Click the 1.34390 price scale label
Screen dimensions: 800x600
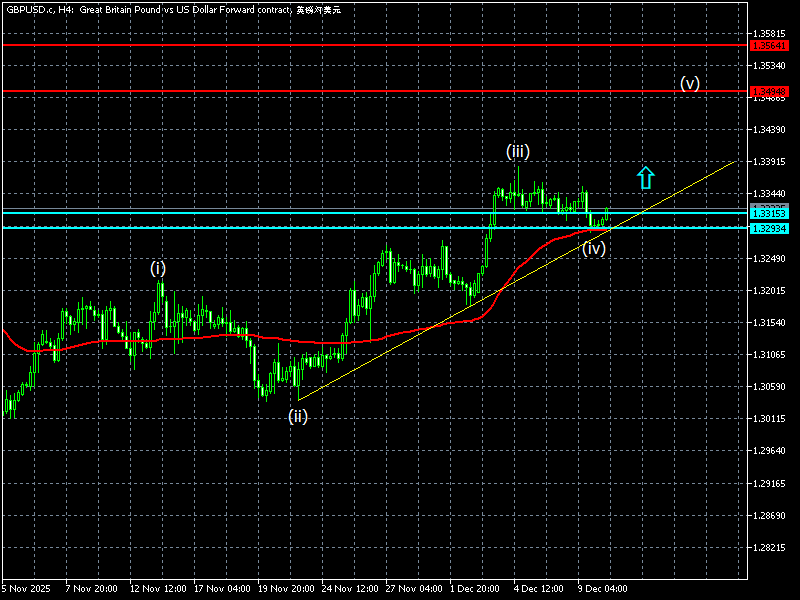point(769,130)
